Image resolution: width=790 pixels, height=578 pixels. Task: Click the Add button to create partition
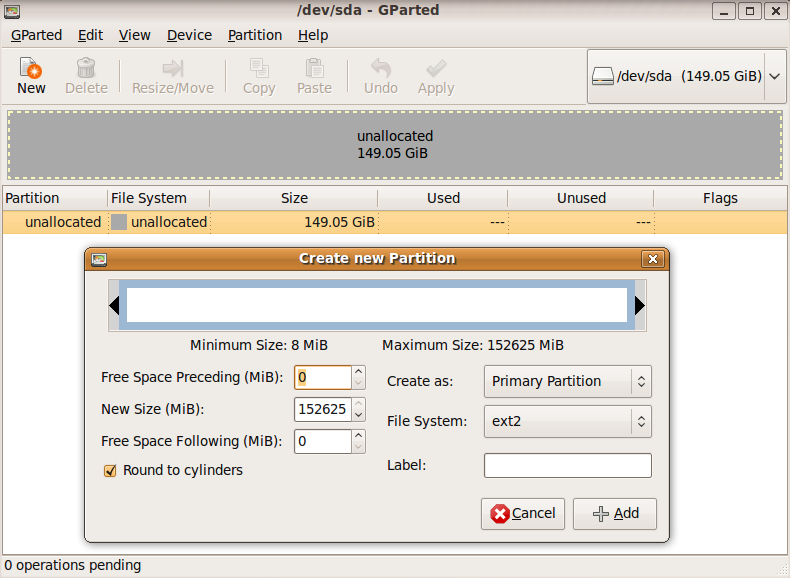[615, 514]
